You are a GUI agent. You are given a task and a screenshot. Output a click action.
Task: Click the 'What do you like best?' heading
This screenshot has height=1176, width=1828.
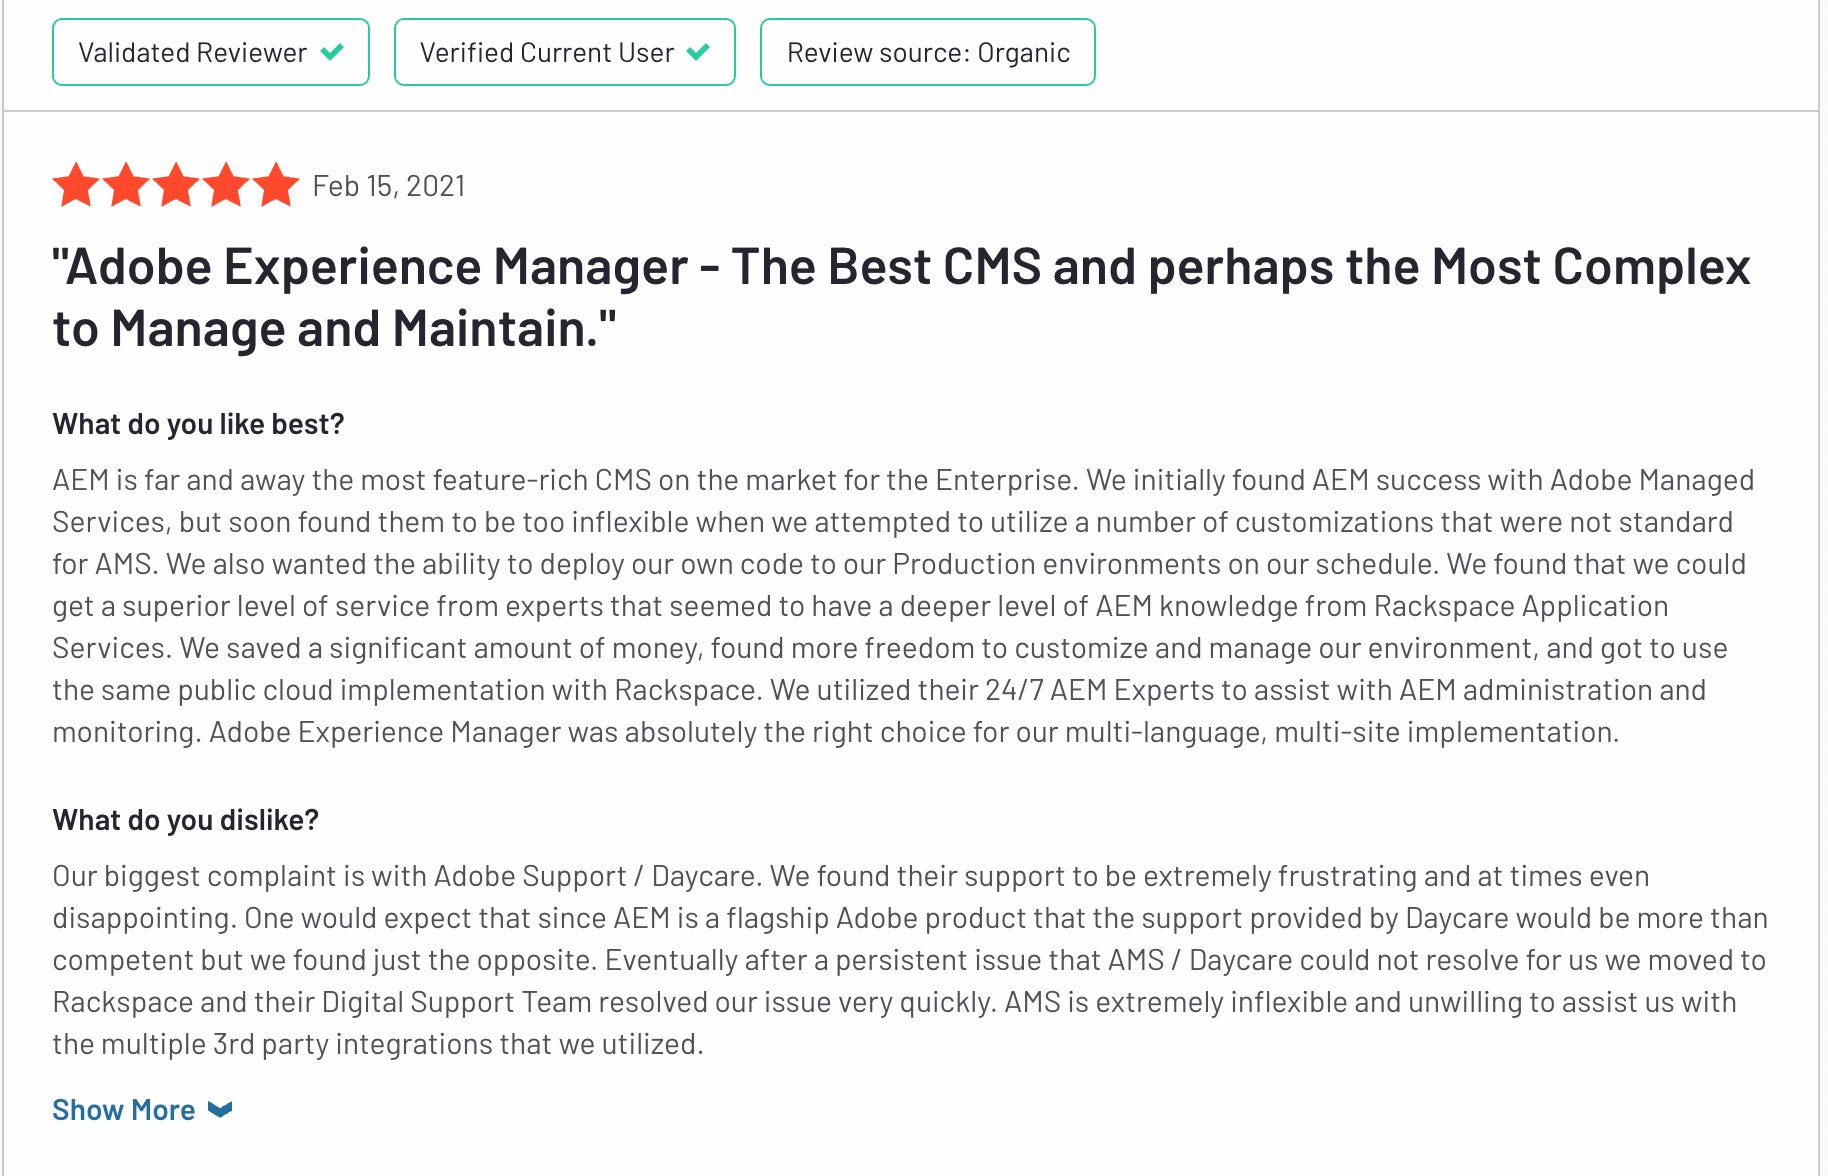pyautogui.click(x=198, y=424)
